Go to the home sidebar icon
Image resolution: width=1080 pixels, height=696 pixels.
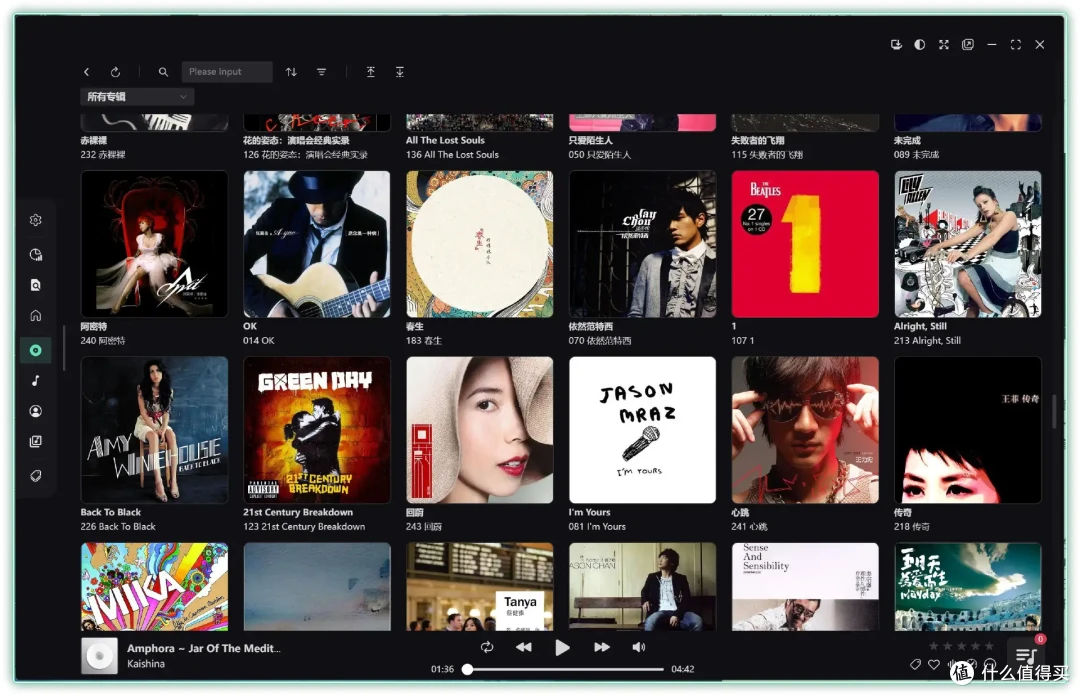[x=36, y=316]
